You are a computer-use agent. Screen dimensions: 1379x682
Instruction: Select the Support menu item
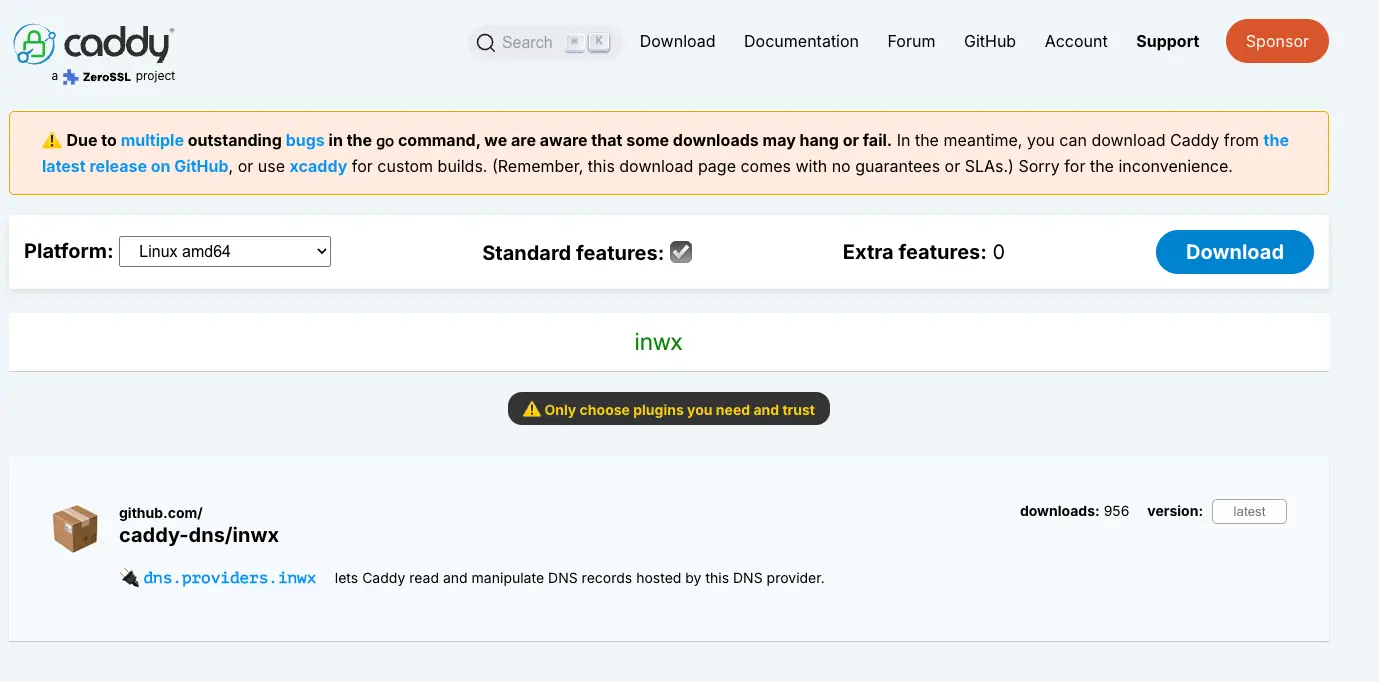(1167, 41)
